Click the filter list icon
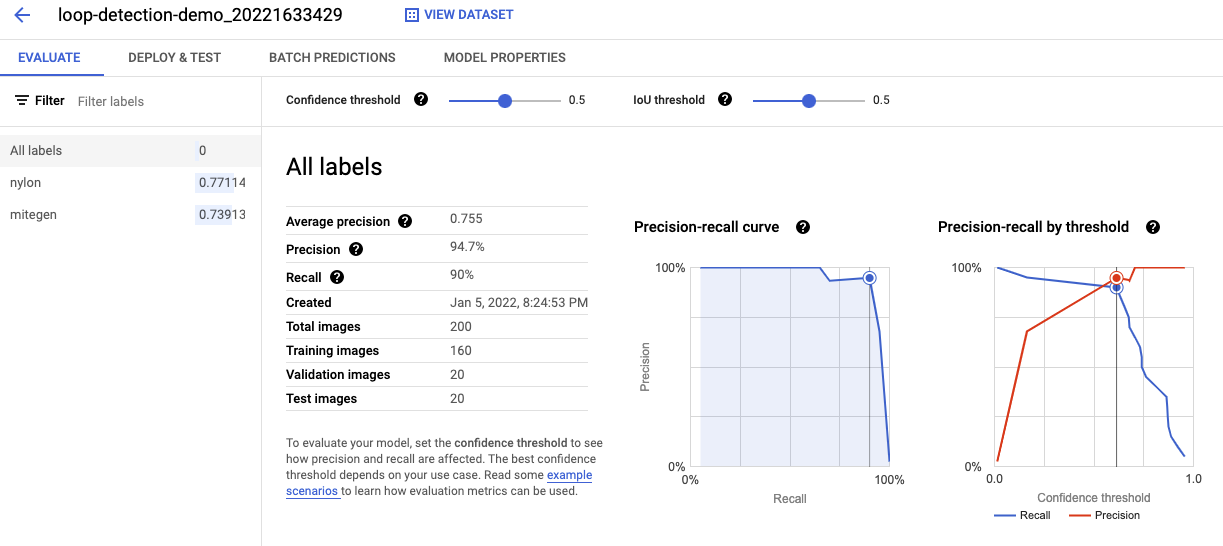This screenshot has height=546, width=1223. click(x=22, y=101)
